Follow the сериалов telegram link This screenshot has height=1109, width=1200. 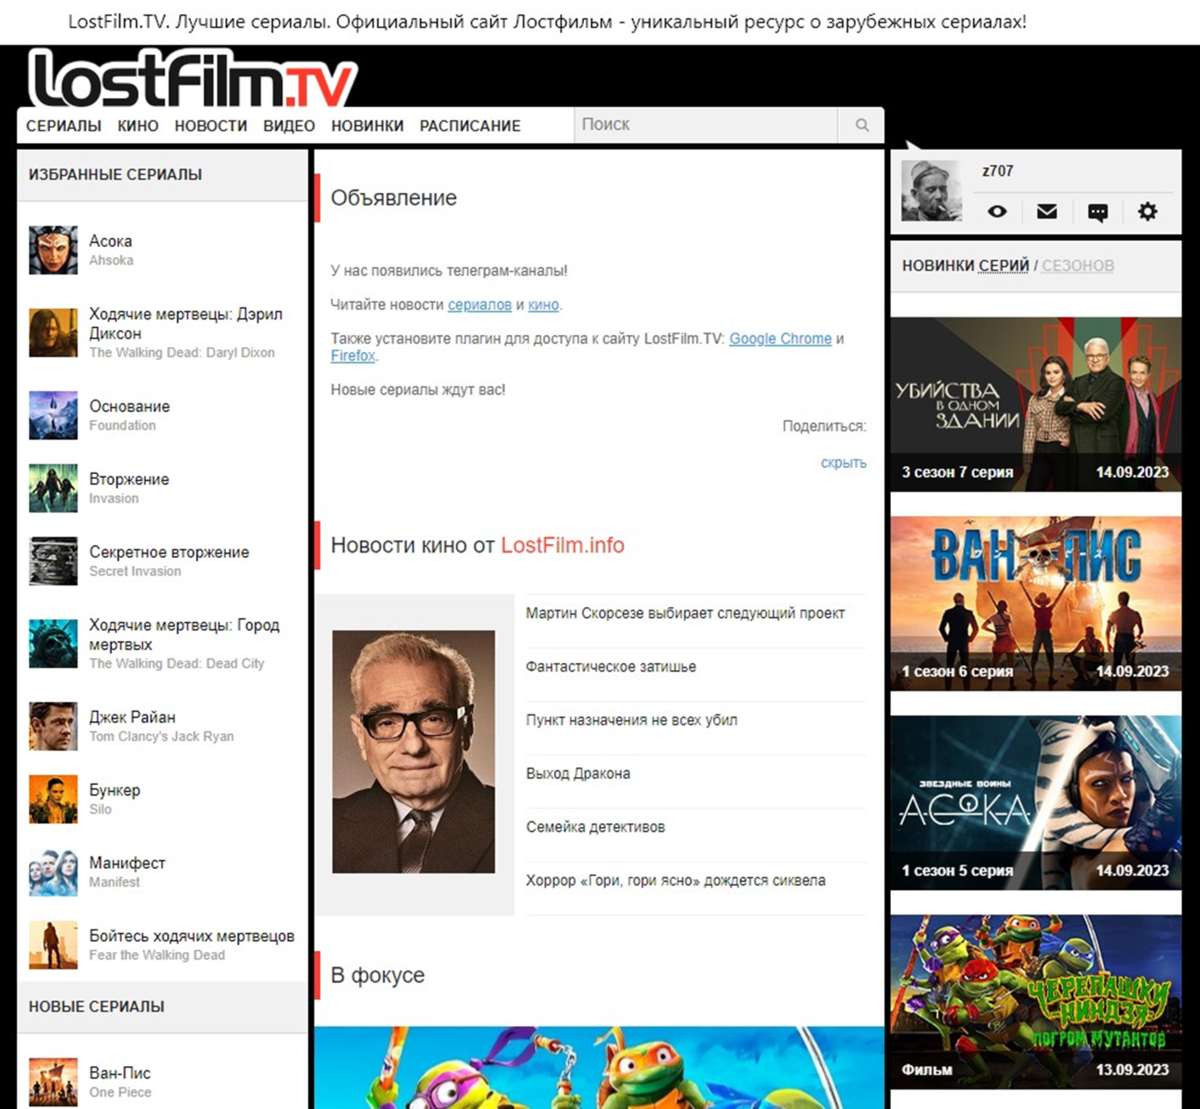pyautogui.click(x=480, y=305)
